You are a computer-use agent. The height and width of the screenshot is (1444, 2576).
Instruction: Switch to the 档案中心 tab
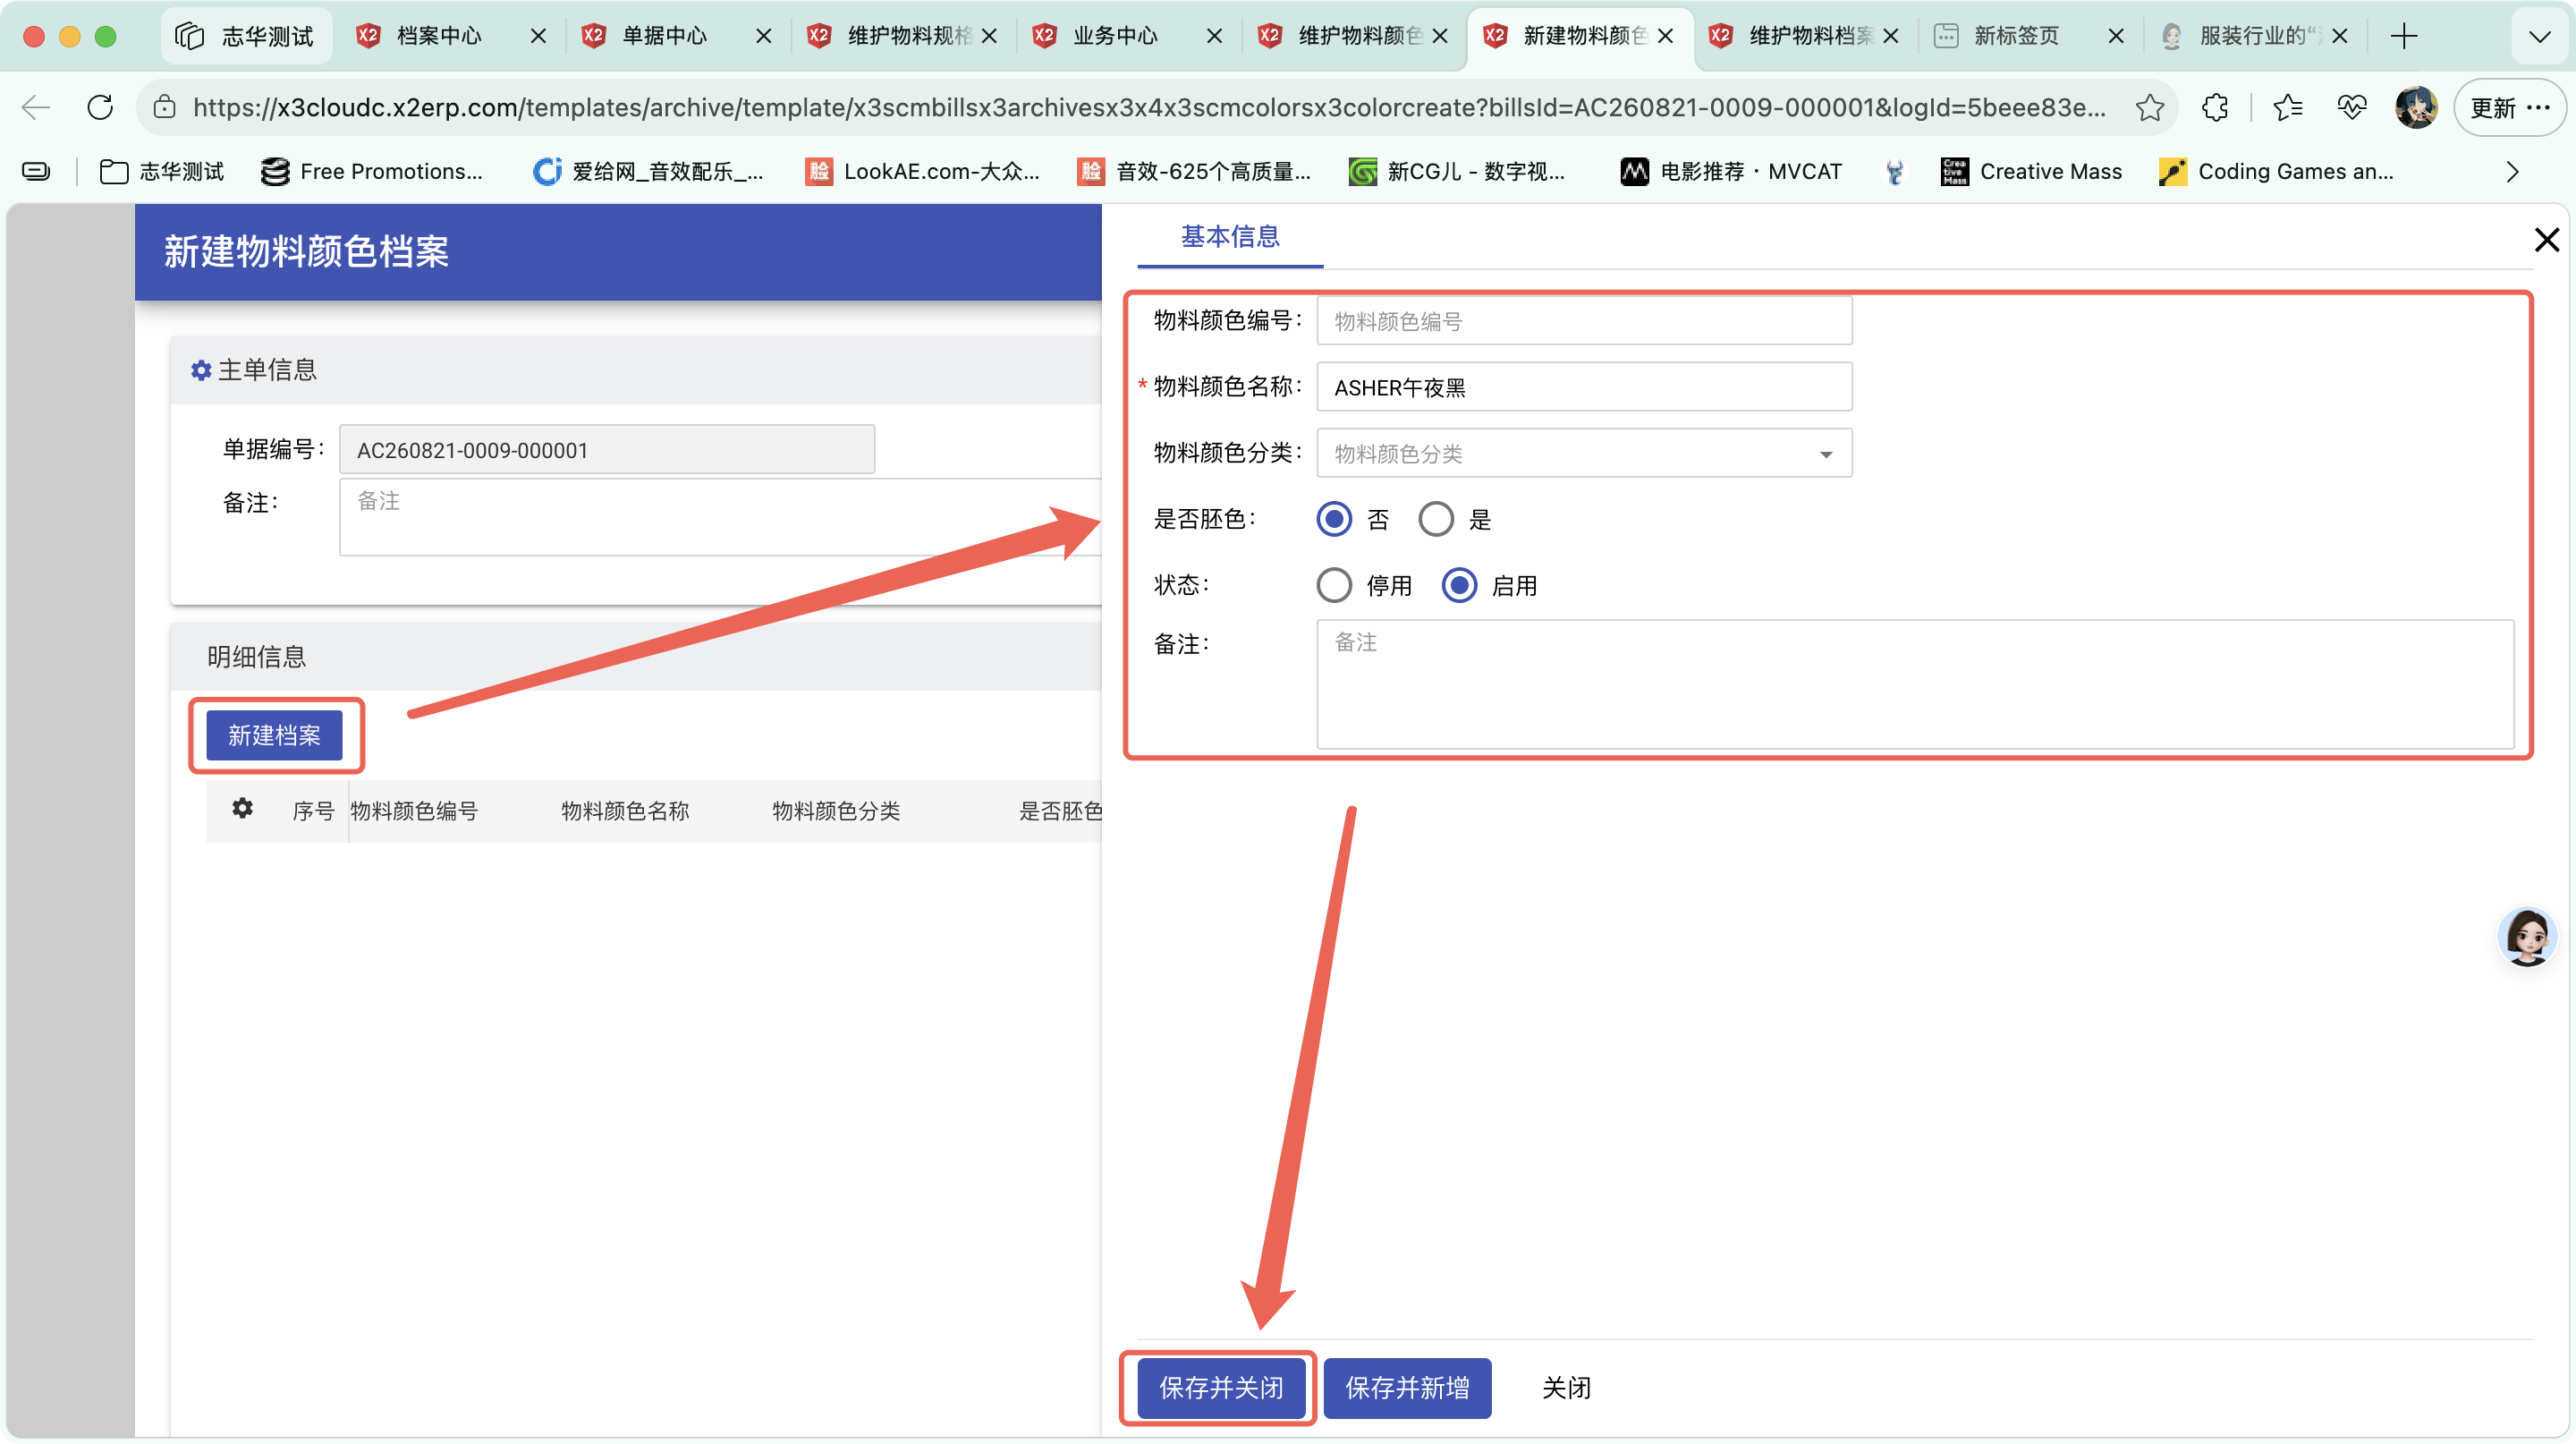click(450, 36)
